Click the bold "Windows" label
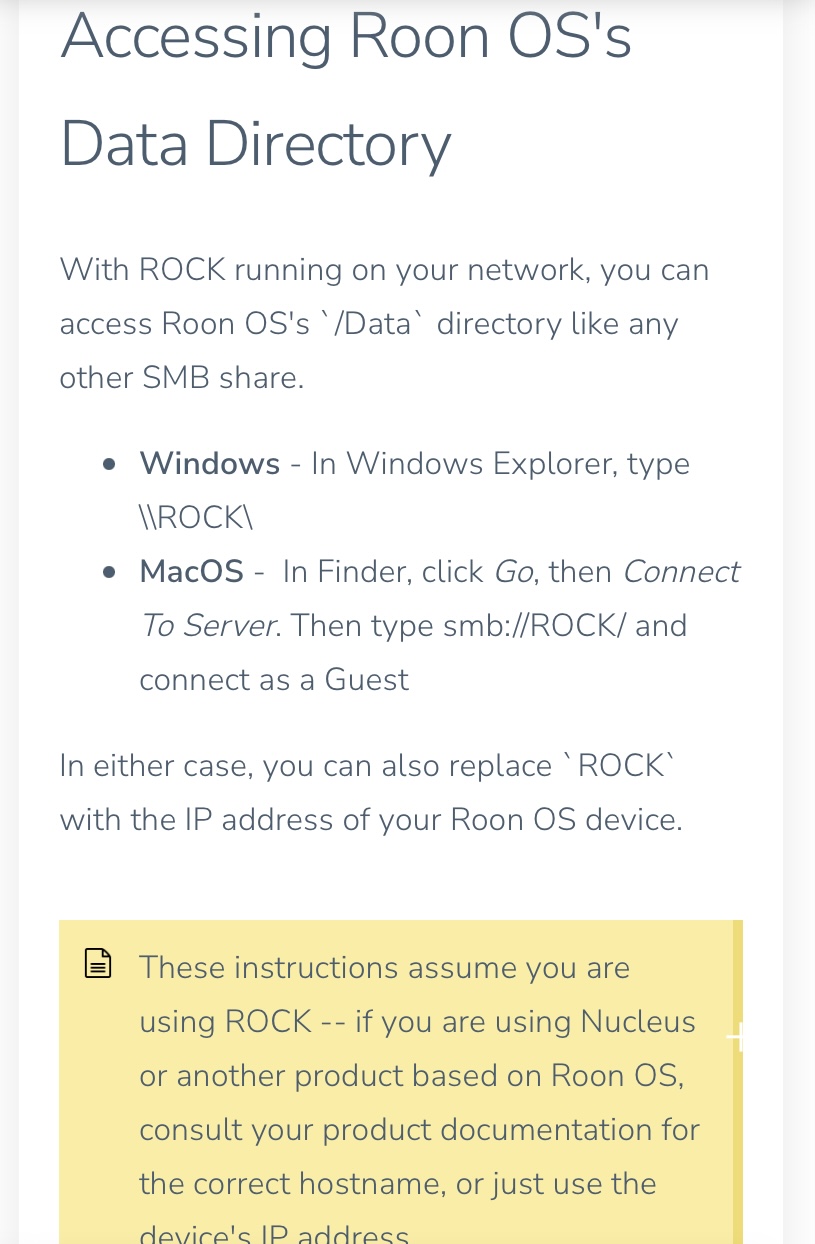 tap(210, 464)
